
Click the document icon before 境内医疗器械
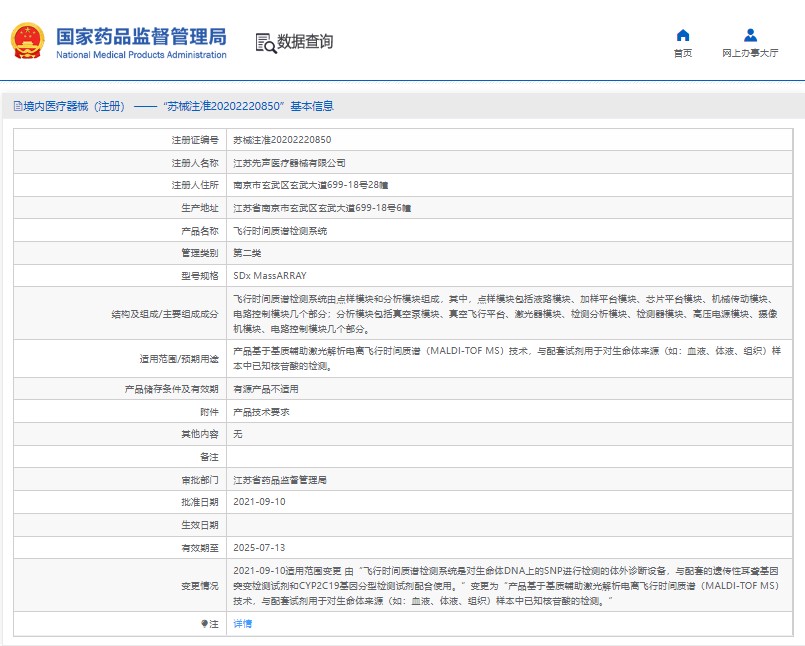16,106
